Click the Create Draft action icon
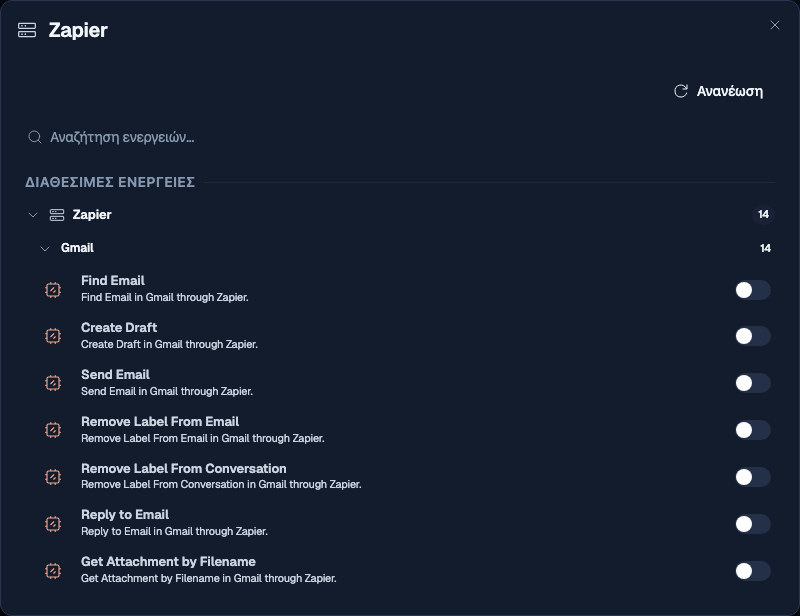800x616 pixels. coord(53,336)
